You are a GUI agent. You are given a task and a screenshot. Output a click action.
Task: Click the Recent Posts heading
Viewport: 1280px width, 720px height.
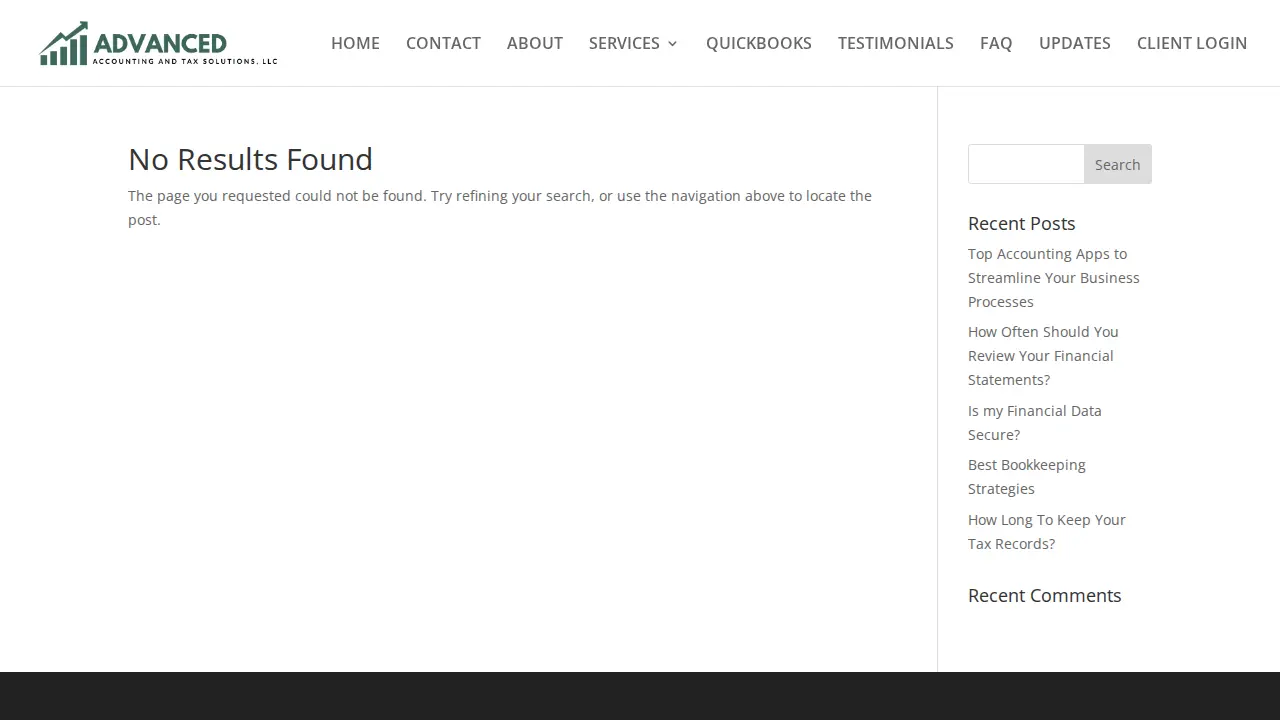pyautogui.click(x=1022, y=223)
